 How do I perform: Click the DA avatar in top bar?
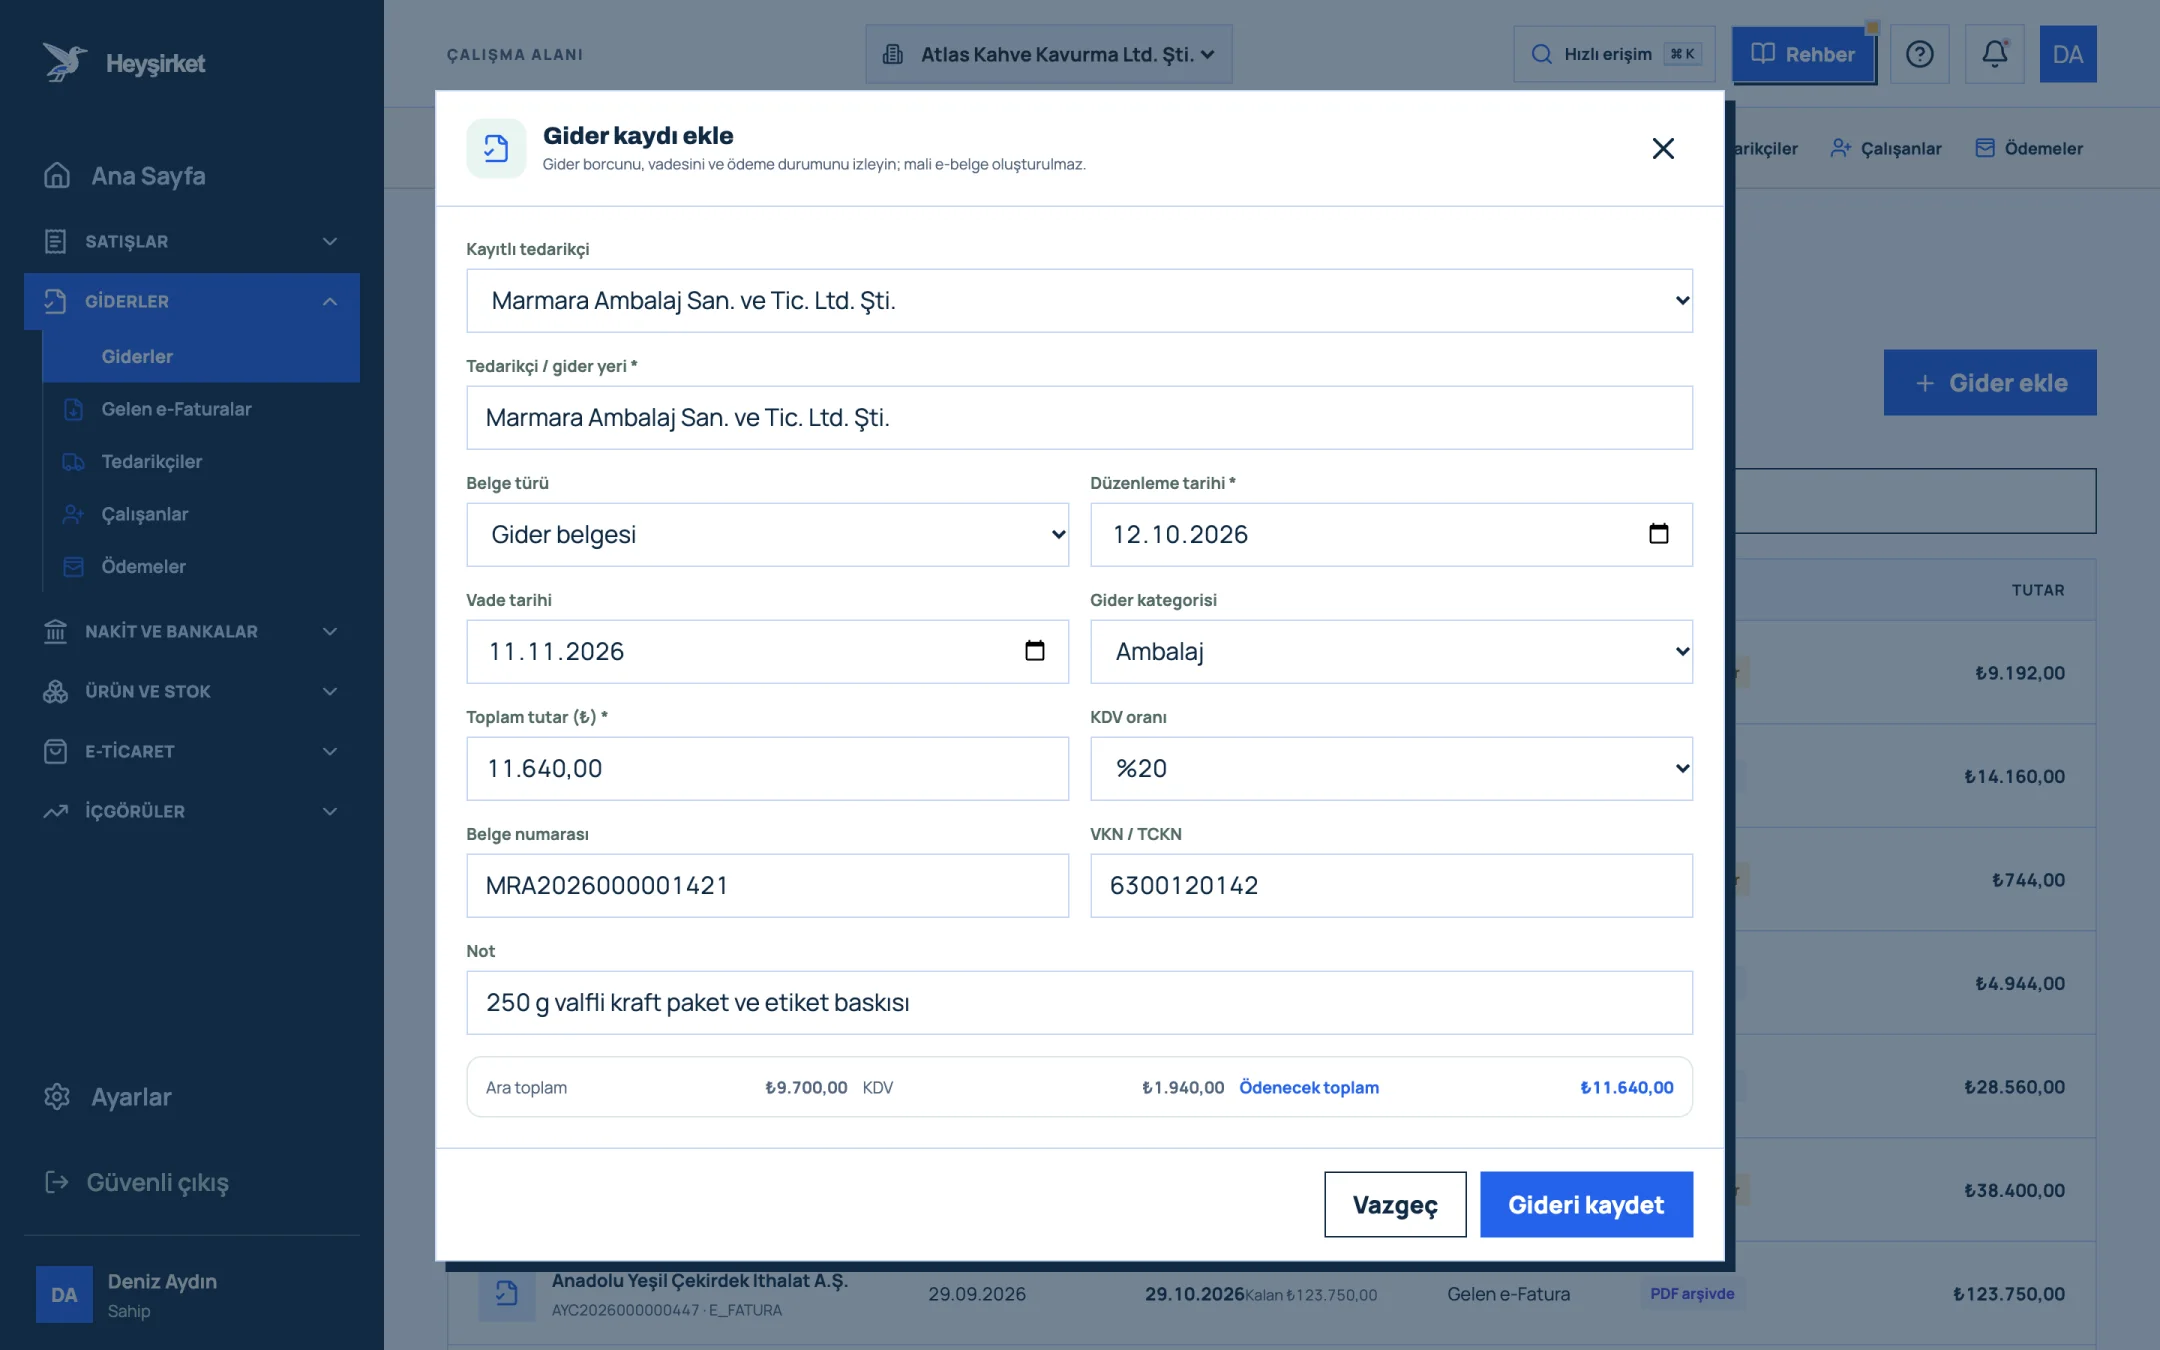point(2068,54)
